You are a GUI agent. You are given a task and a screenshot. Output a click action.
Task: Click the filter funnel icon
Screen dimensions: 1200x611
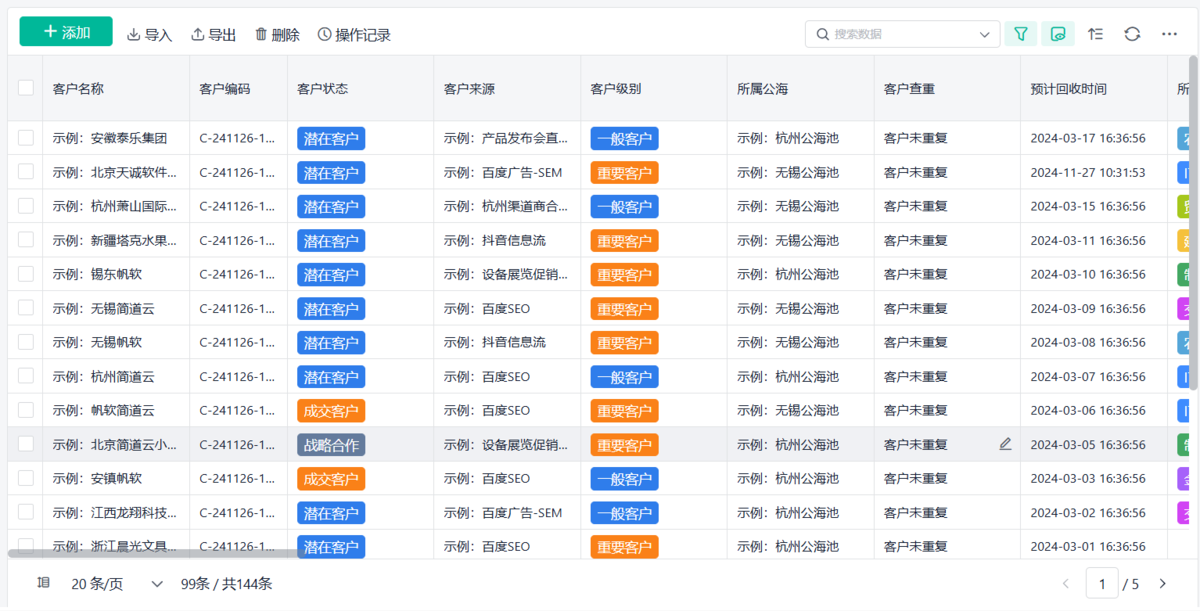tap(1020, 34)
